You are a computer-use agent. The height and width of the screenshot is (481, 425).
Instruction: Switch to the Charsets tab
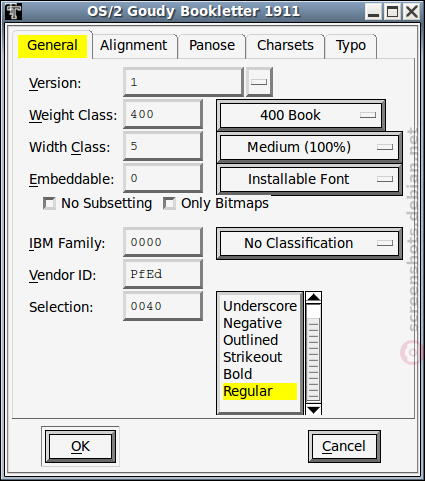tap(285, 46)
